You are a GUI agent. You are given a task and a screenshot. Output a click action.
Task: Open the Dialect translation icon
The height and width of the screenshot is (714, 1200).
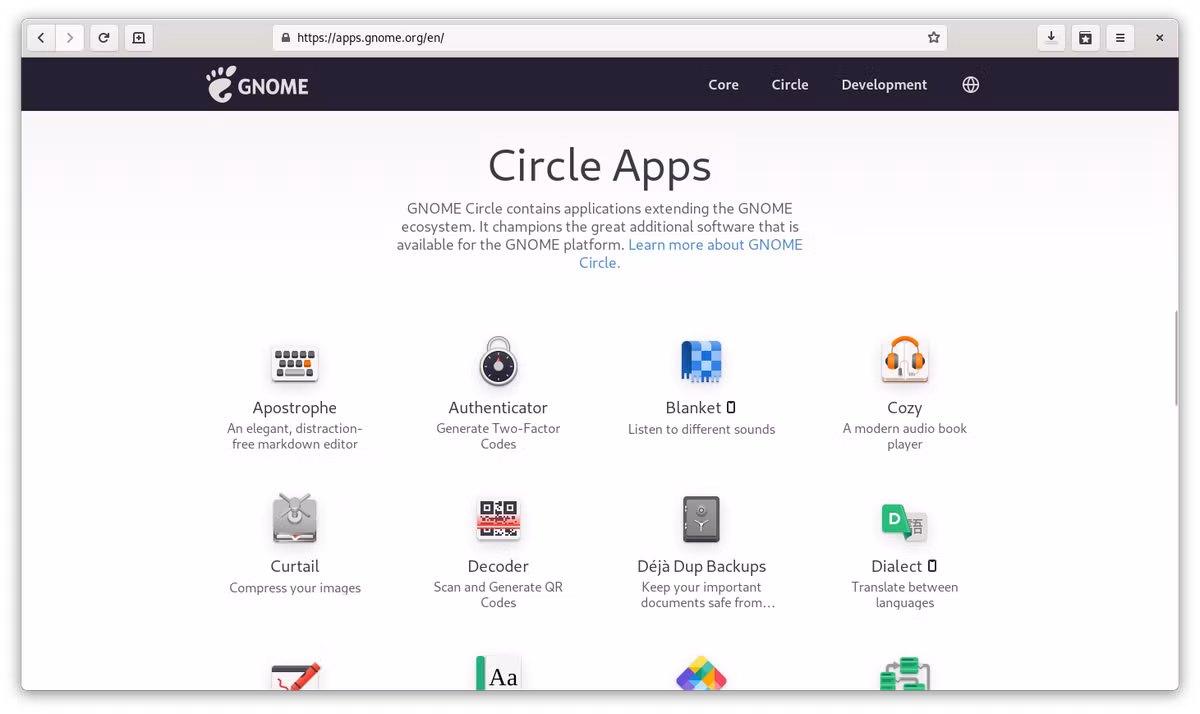point(904,521)
